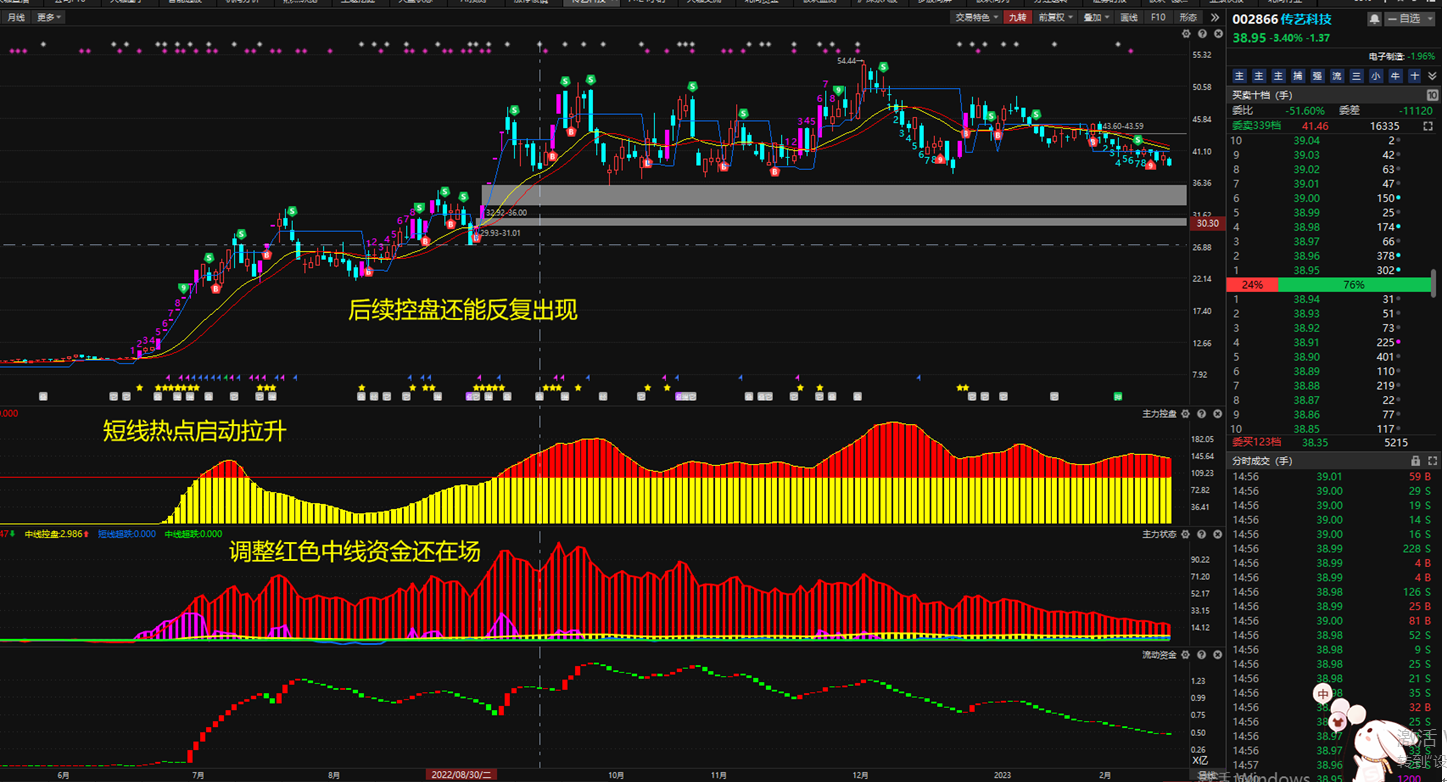Click the expand icon beside 16335
This screenshot has height=782, width=1447.
[1427, 127]
